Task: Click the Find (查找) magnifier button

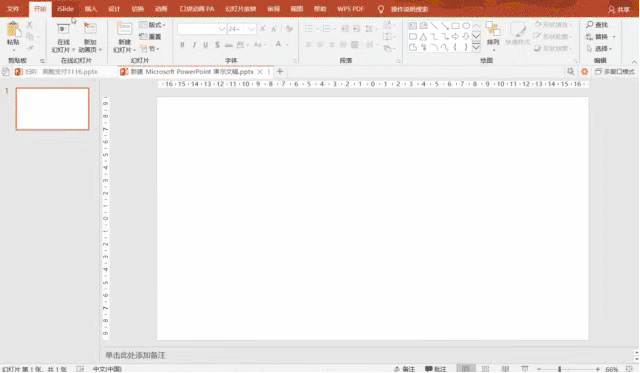Action: [597, 25]
